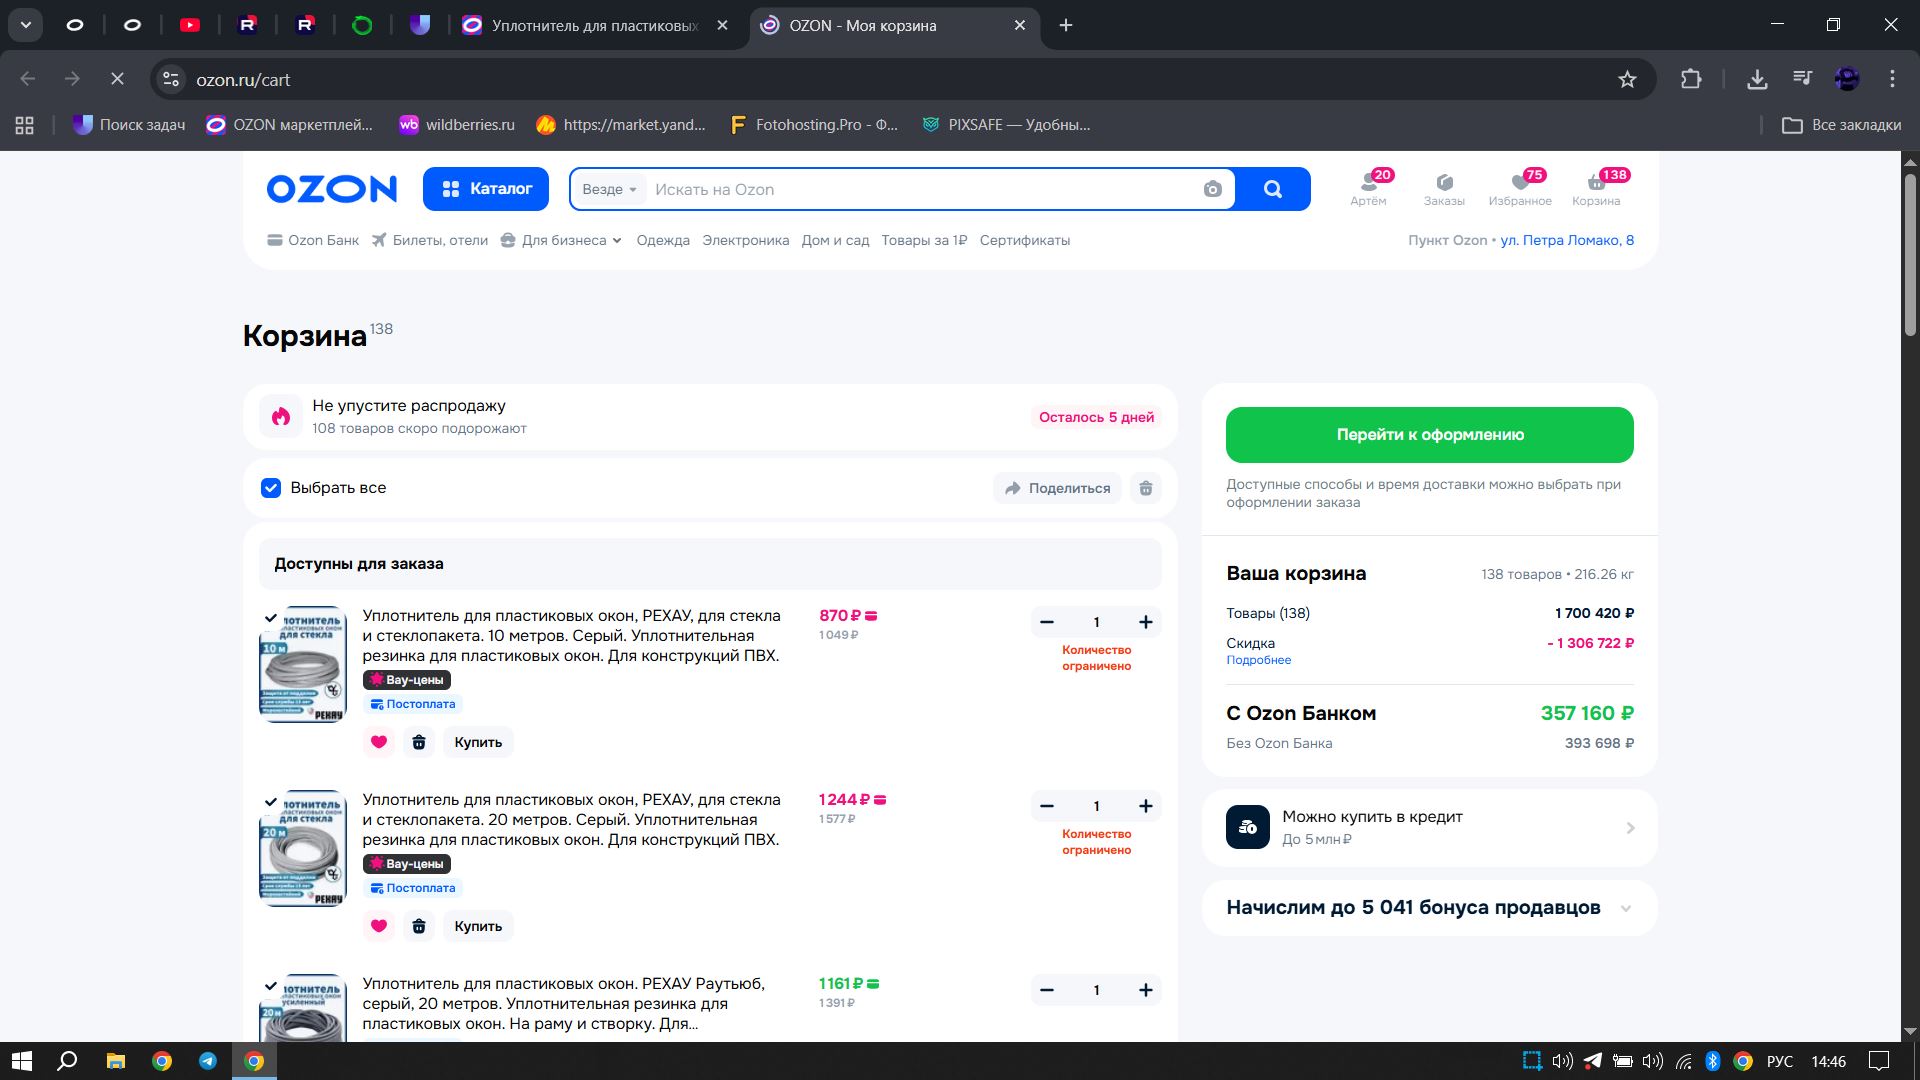The image size is (1920, 1080).
Task: Open the Избранное favorites heart icon
Action: pos(1520,183)
